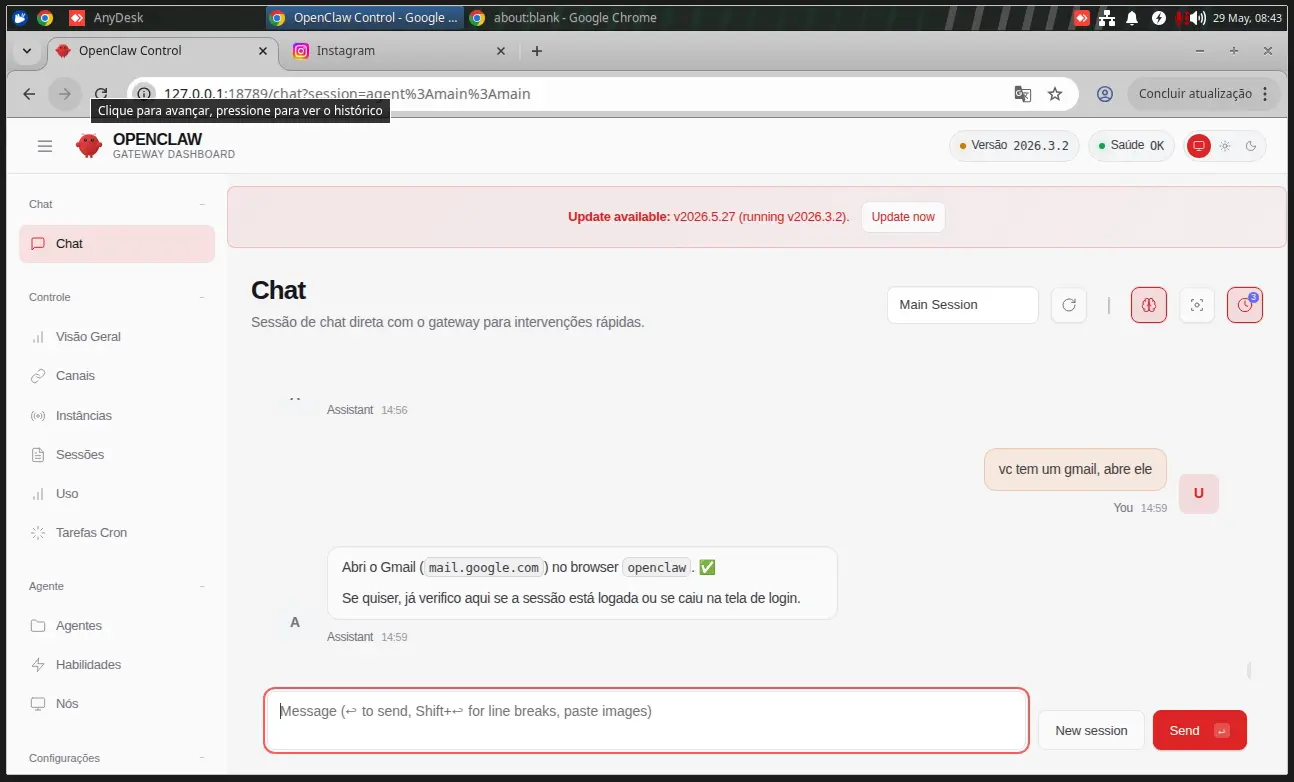The width and height of the screenshot is (1294, 782).
Task: Open Visão Geral in sidebar
Action: tap(117, 337)
